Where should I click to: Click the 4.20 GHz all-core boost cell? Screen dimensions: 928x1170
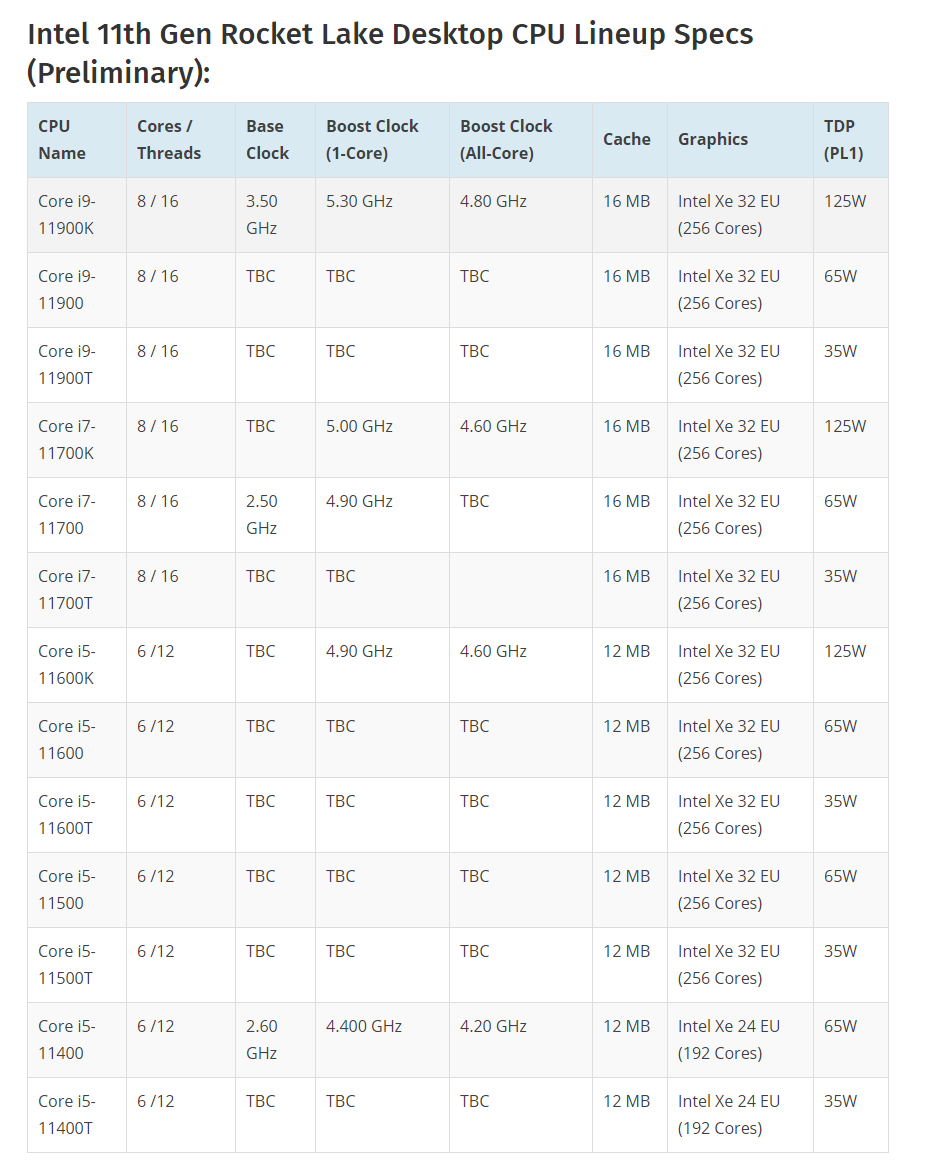pyautogui.click(x=521, y=1039)
